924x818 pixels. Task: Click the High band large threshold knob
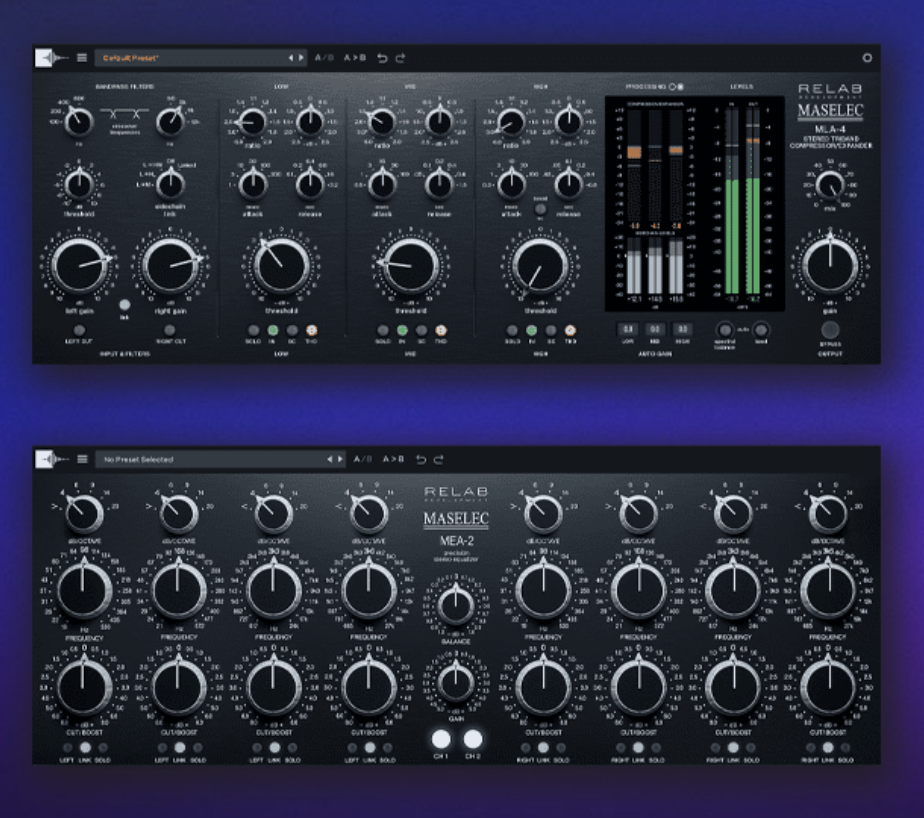(540, 266)
